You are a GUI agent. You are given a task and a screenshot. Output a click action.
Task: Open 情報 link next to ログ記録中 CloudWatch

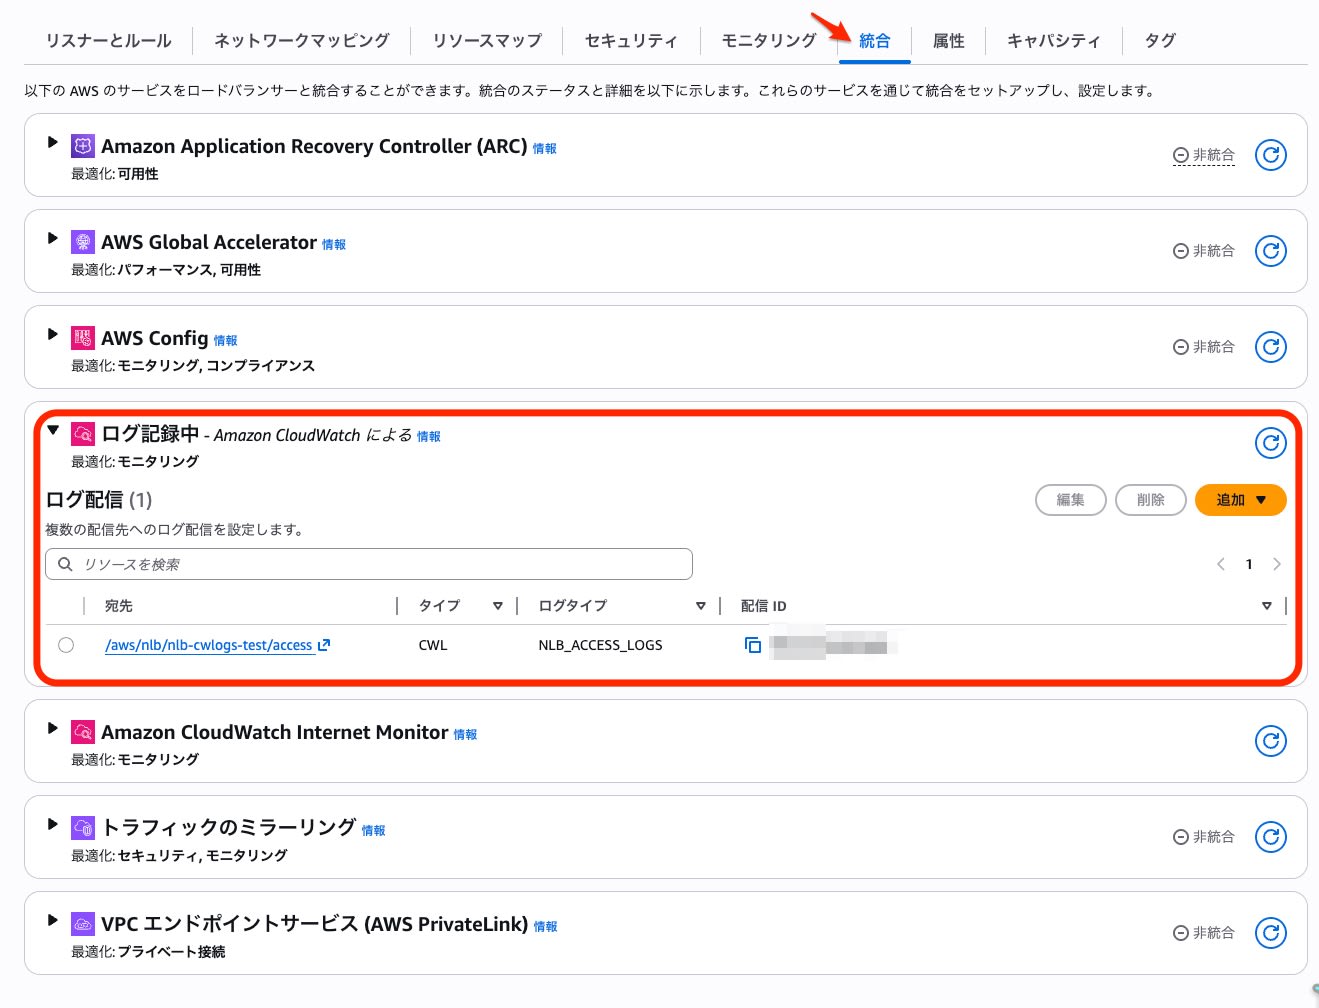click(428, 437)
